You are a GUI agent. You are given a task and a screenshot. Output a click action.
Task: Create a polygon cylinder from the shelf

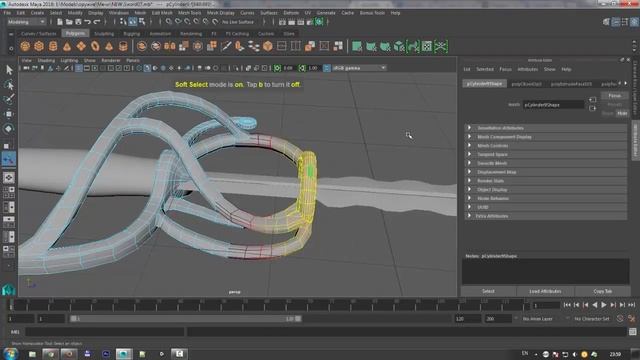coord(53,46)
